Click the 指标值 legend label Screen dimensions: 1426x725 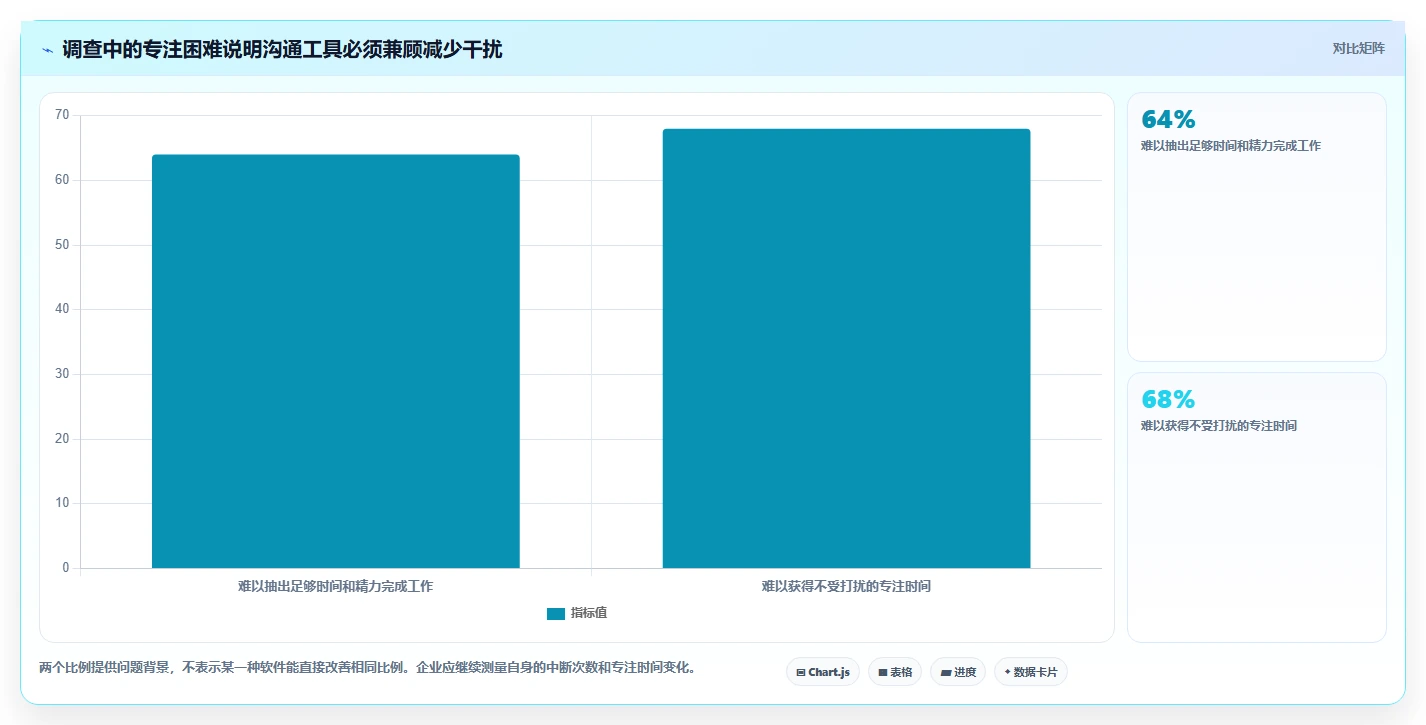[589, 614]
